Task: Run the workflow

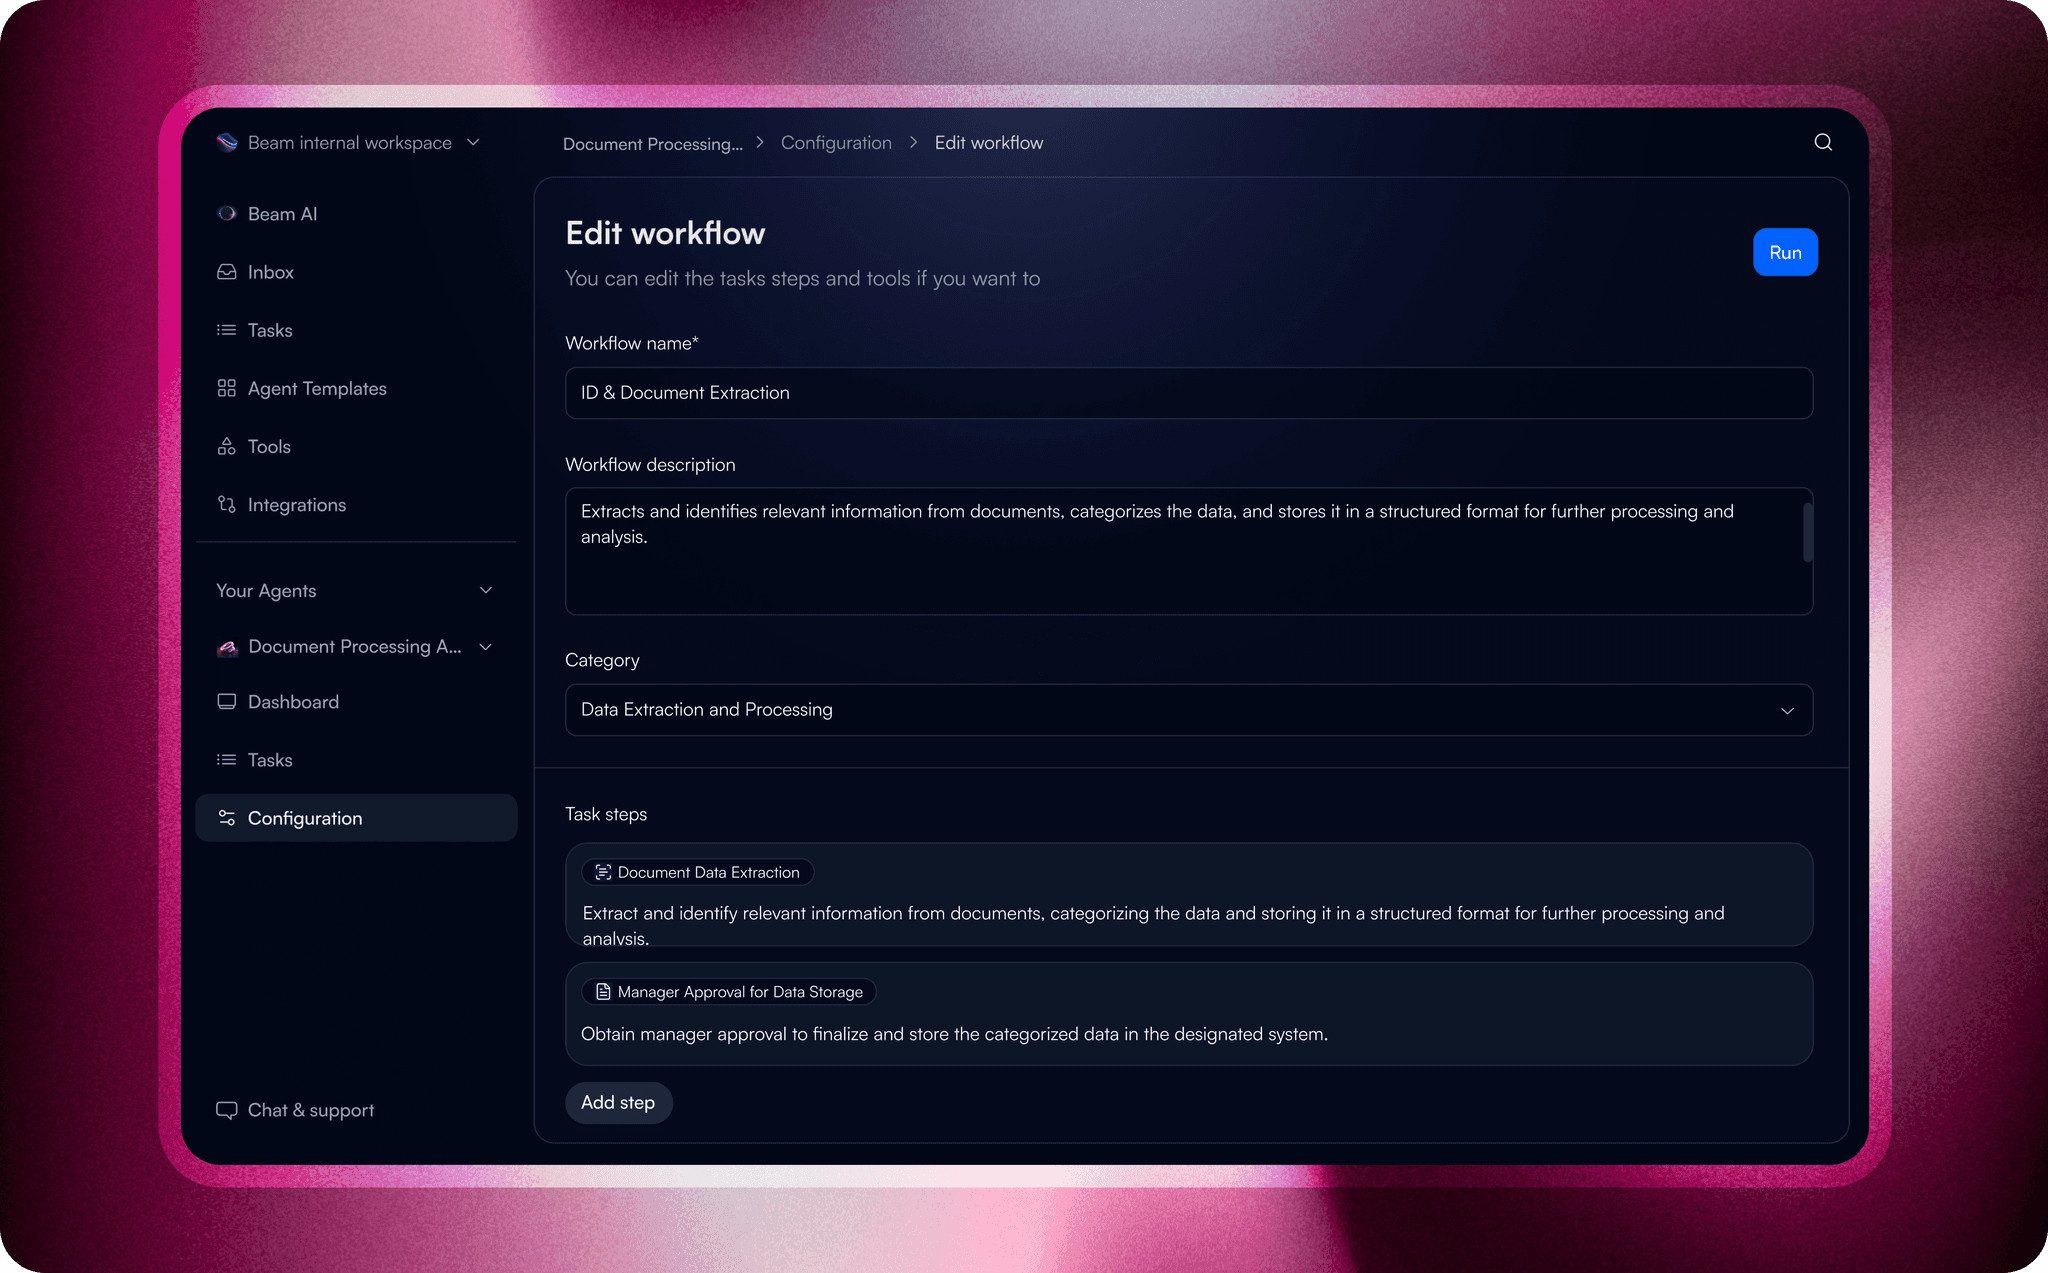Action: [x=1785, y=252]
